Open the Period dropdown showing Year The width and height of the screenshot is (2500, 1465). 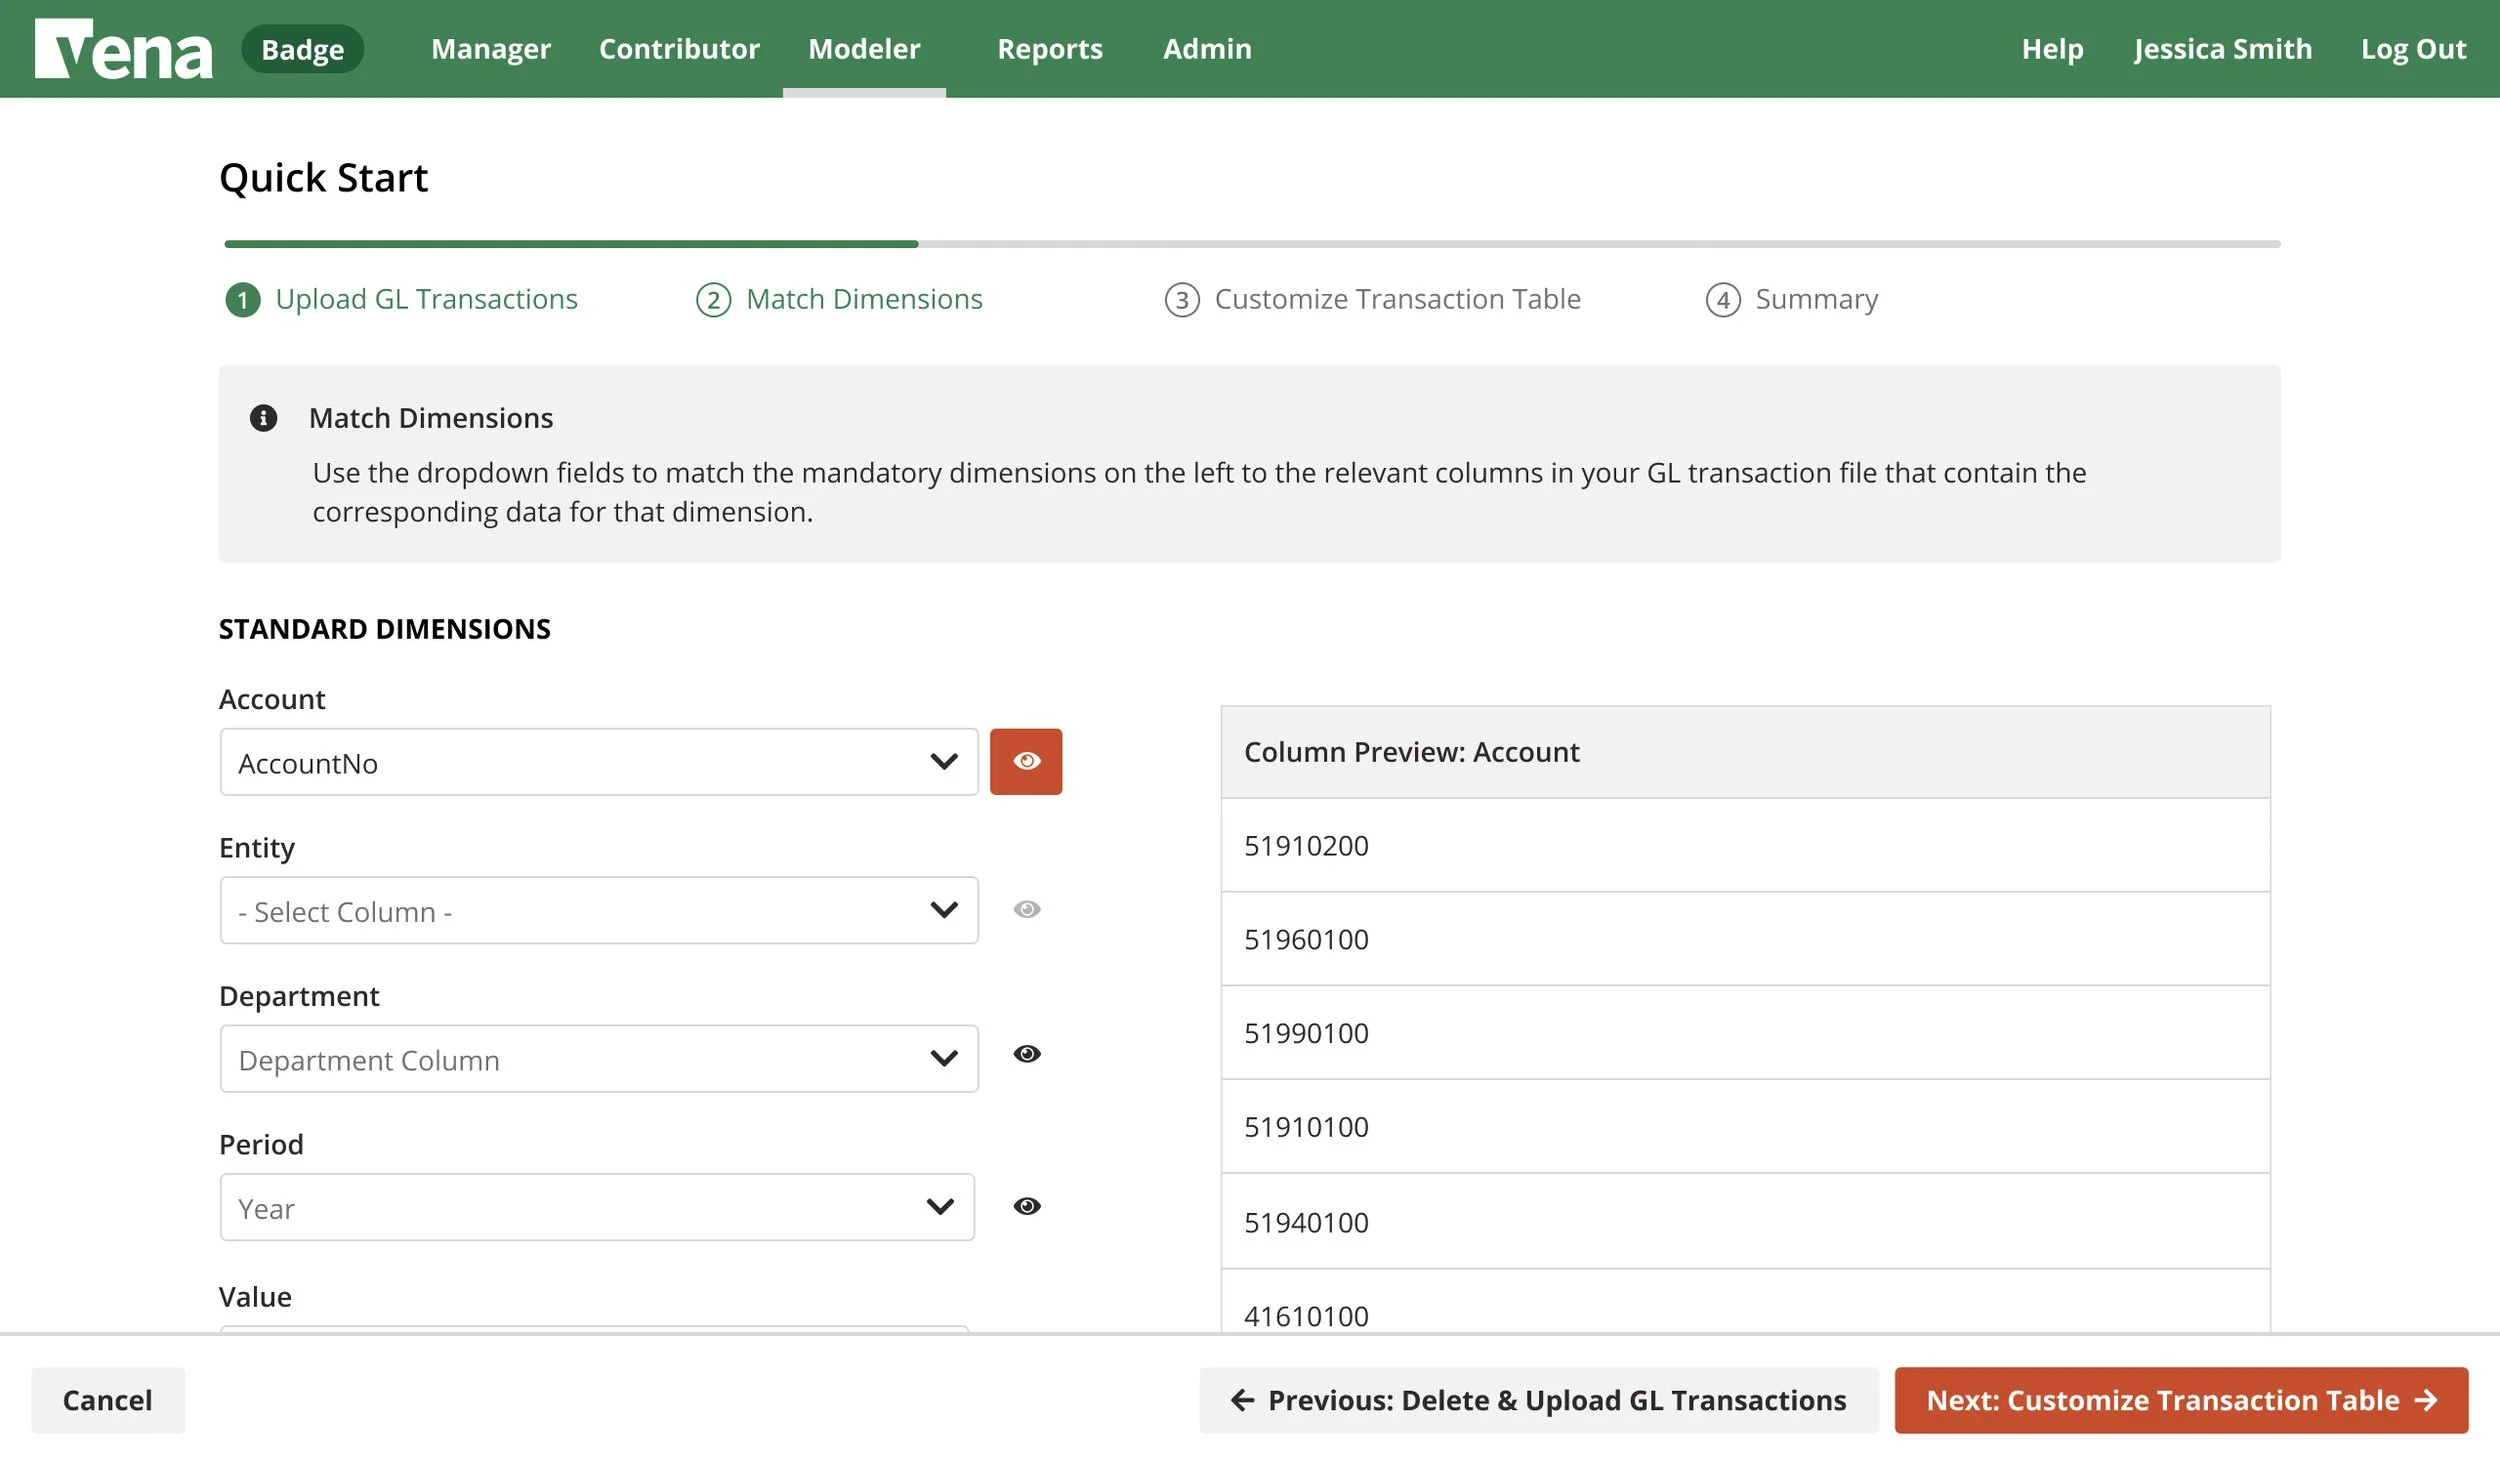click(x=598, y=1206)
